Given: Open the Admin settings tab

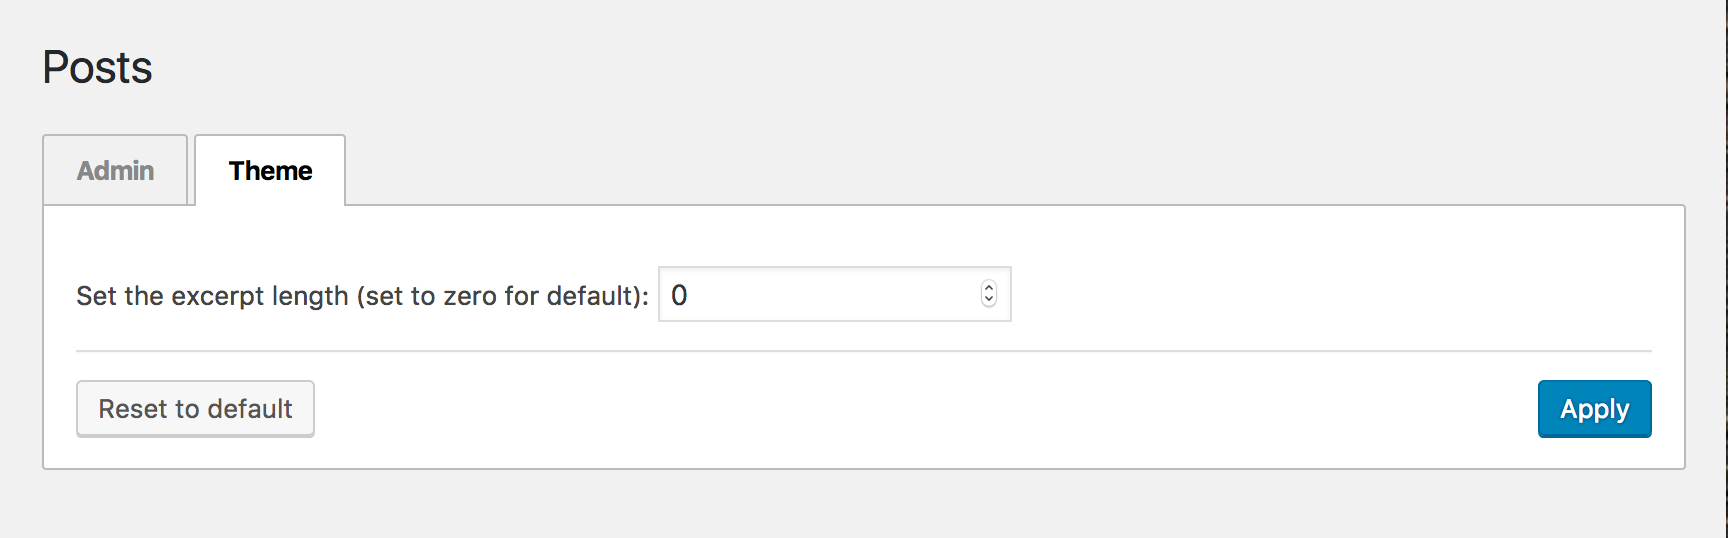Looking at the screenshot, I should [x=115, y=171].
